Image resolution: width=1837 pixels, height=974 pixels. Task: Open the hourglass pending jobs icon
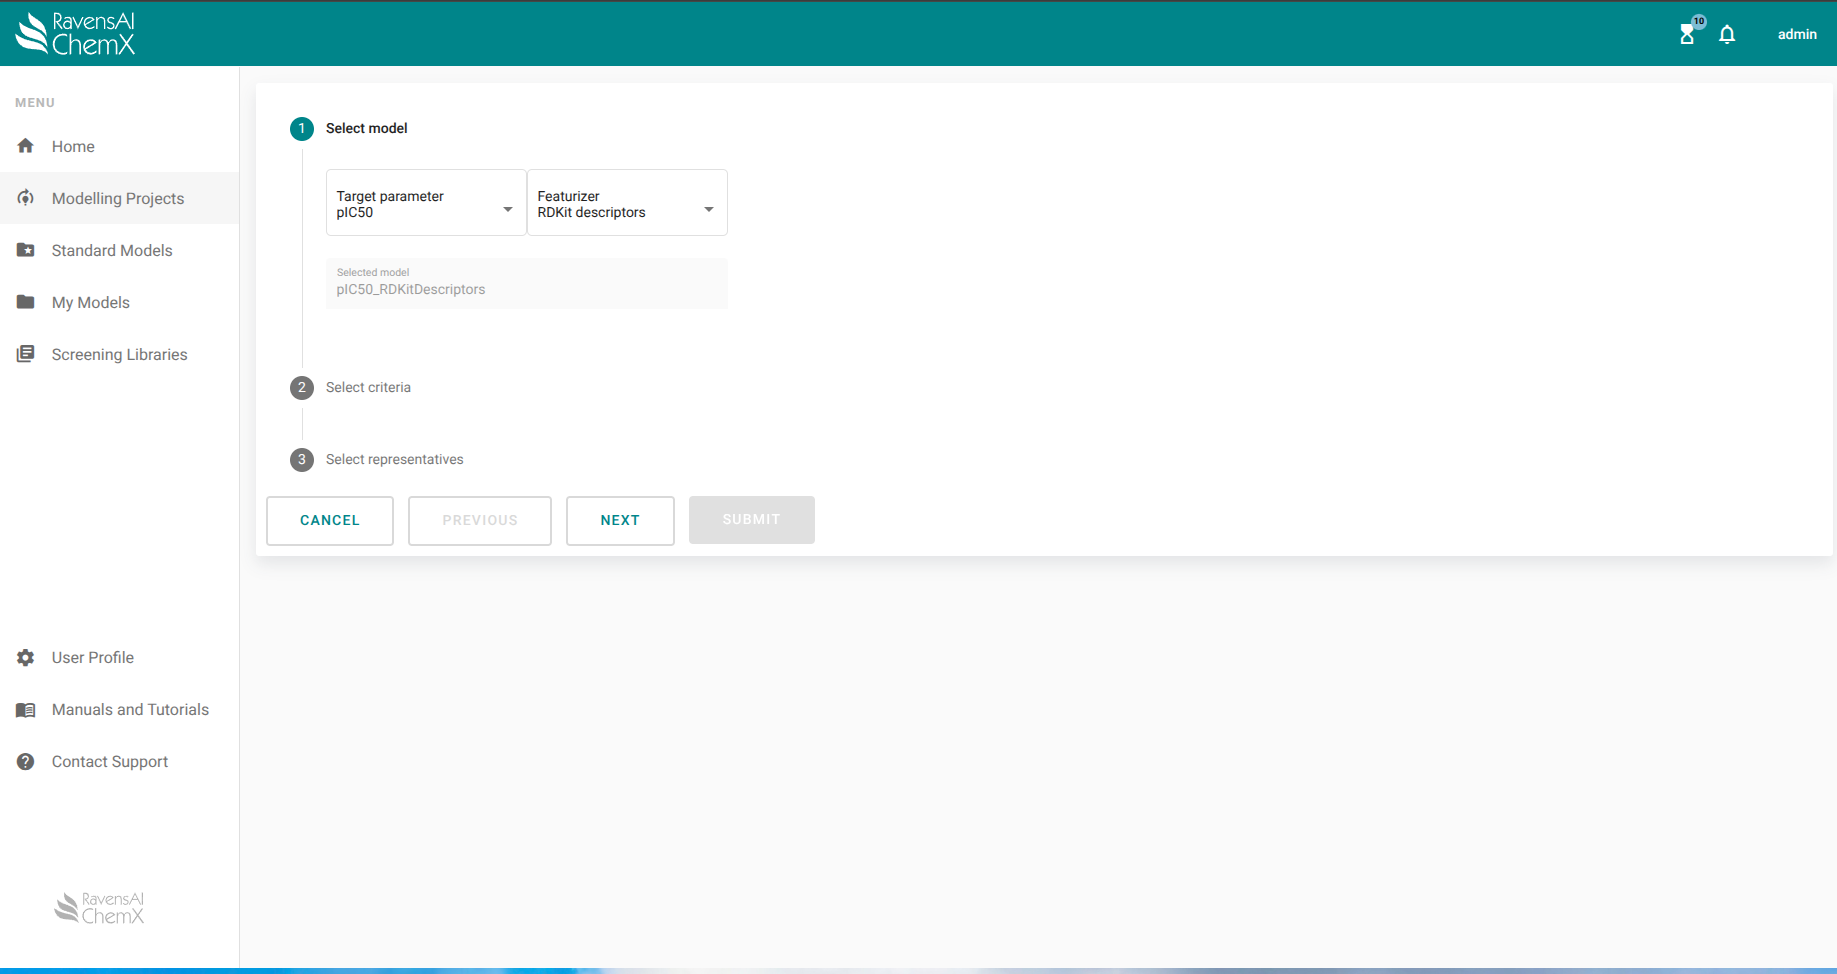click(x=1687, y=35)
